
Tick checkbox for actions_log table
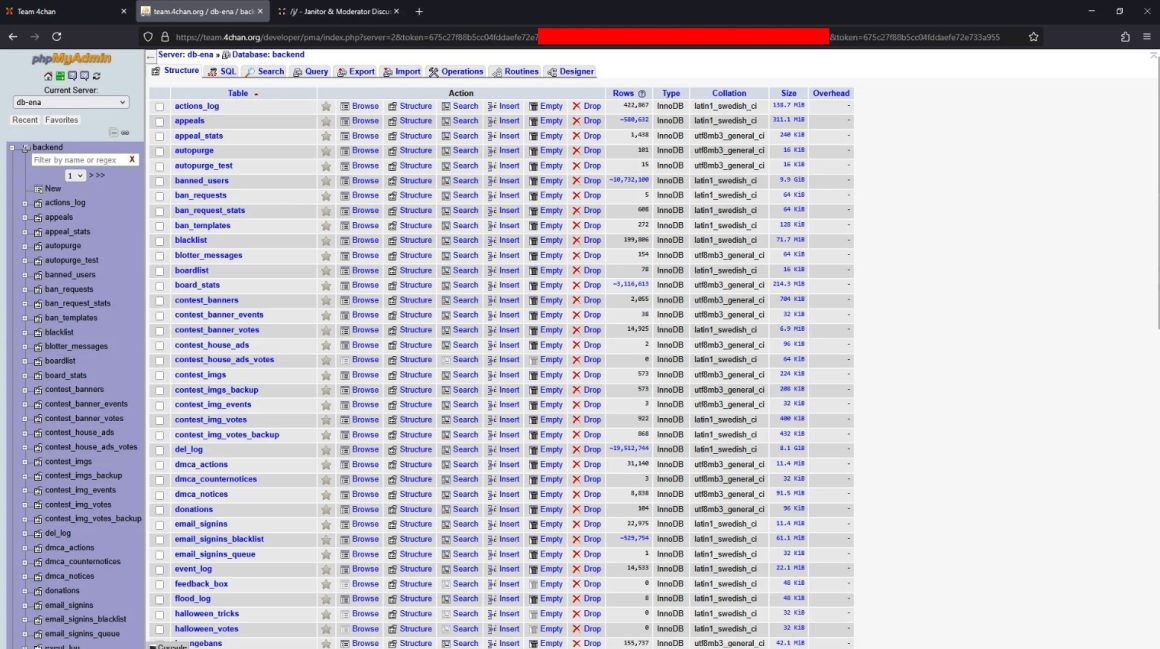(160, 107)
